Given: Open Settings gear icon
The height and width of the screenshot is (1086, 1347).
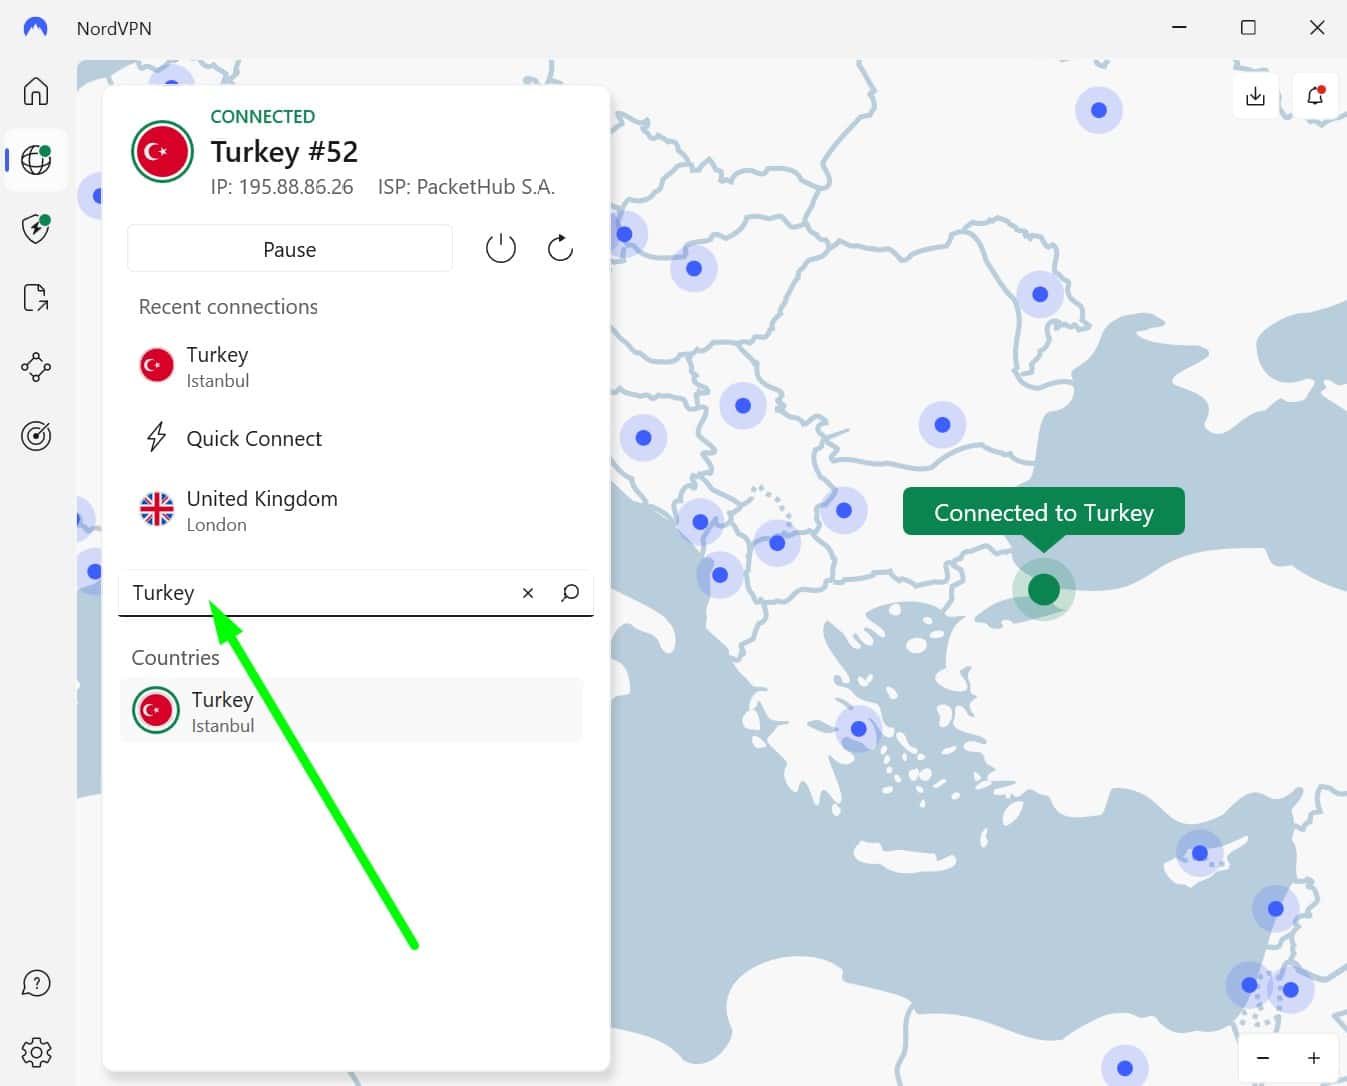Looking at the screenshot, I should [x=36, y=1052].
